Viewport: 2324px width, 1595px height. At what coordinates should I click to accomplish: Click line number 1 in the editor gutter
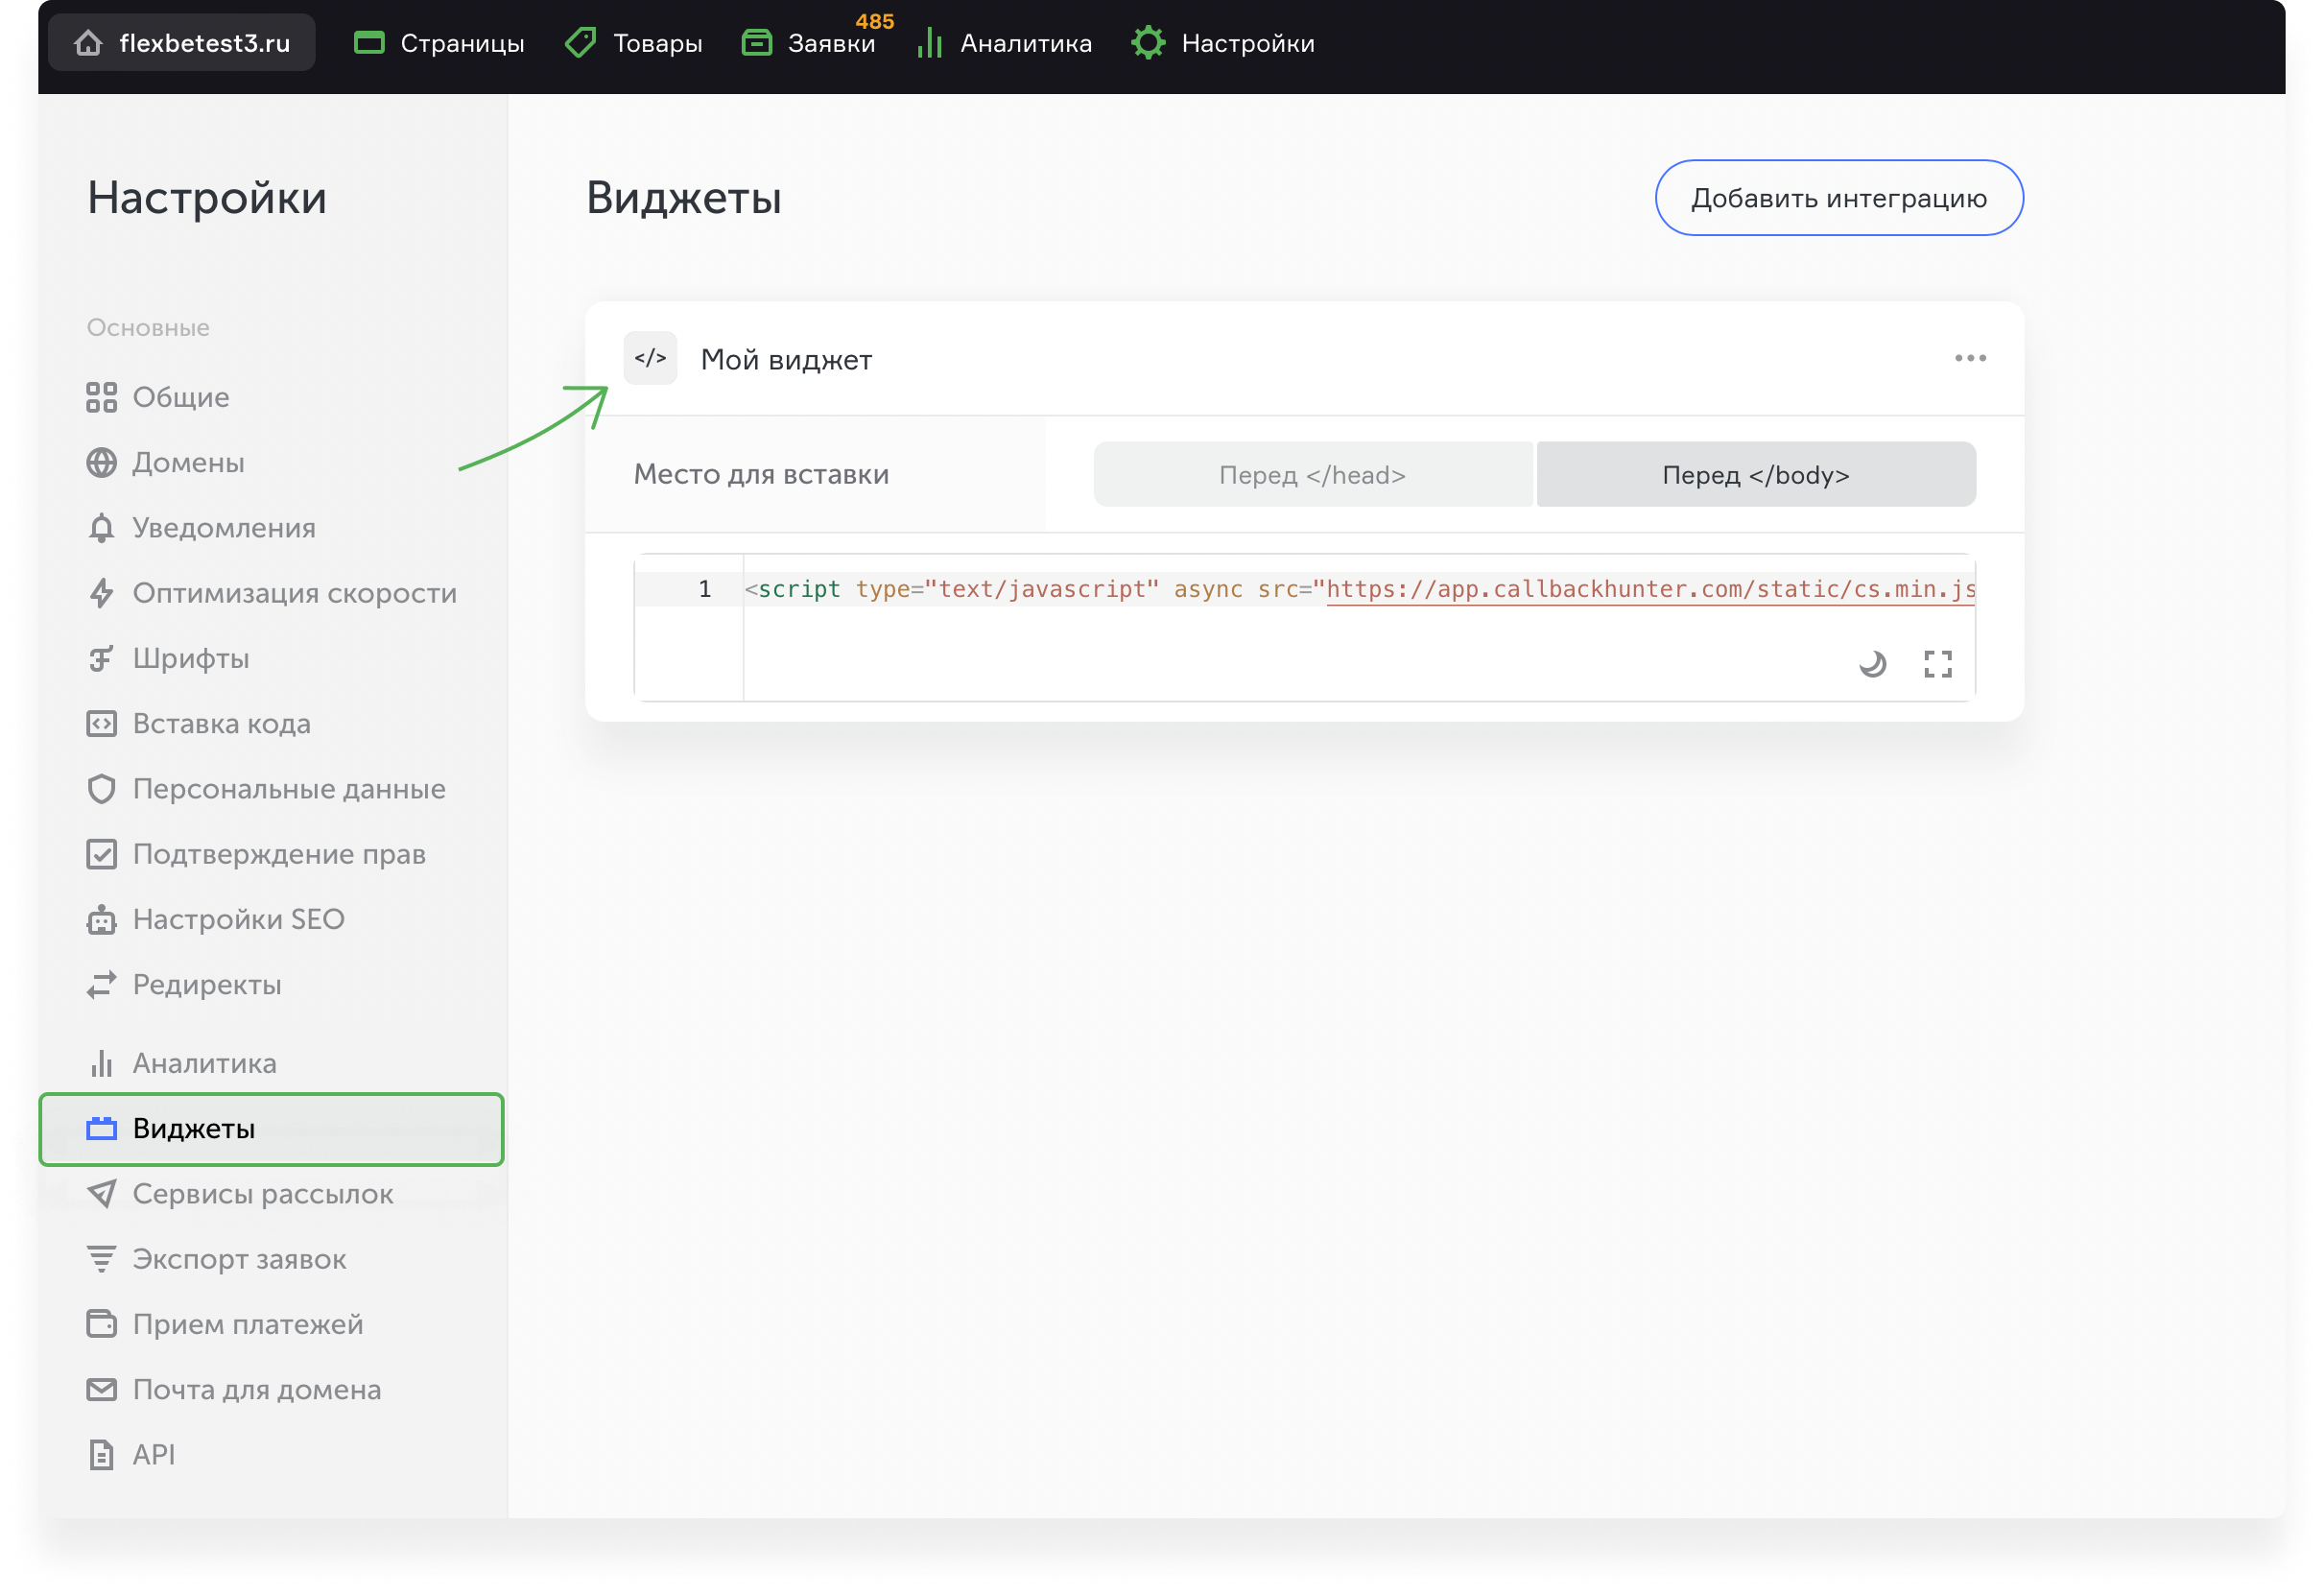tap(704, 589)
